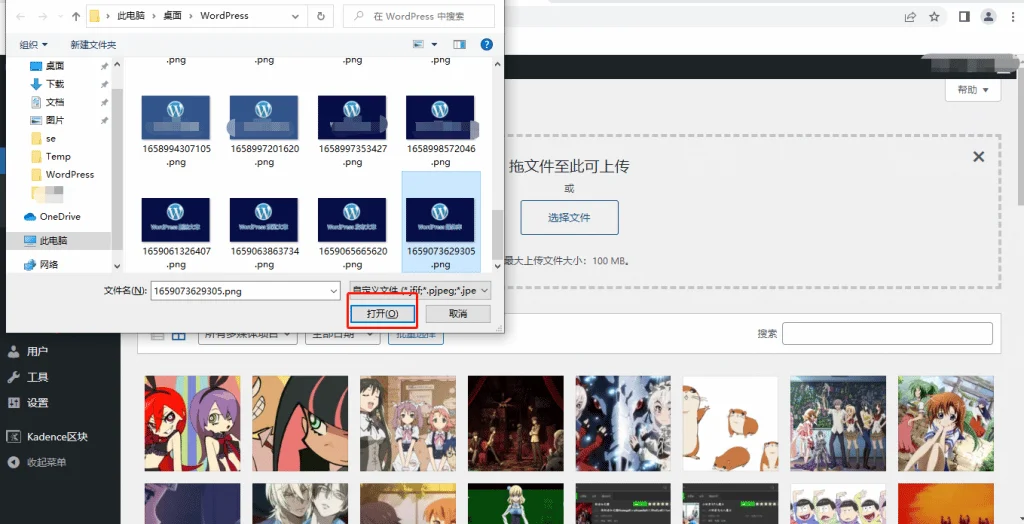
Task: Select 网络 in the navigation pane
Action: [x=49, y=265]
